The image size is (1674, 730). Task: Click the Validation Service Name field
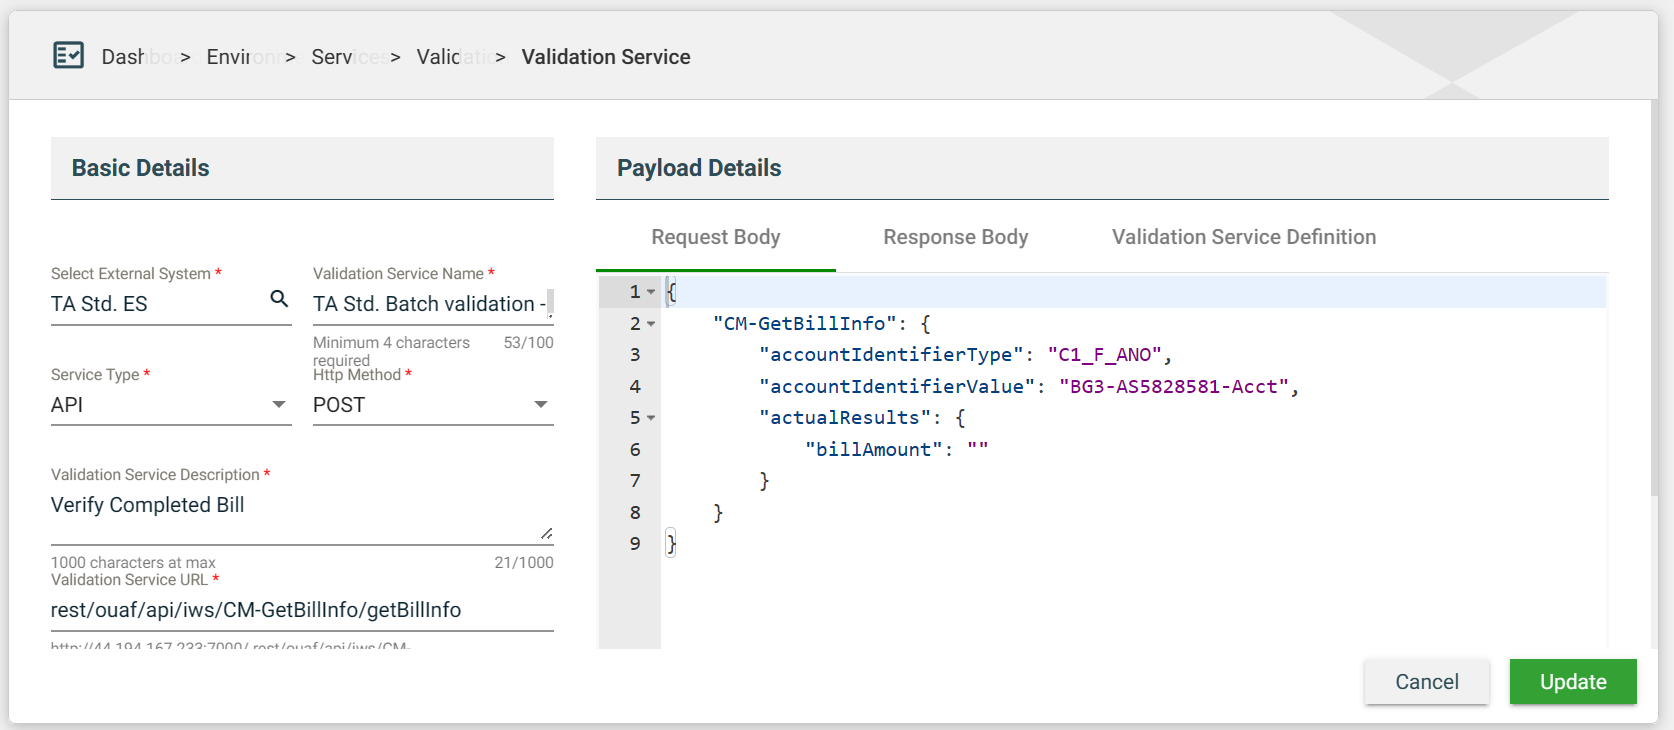(430, 304)
